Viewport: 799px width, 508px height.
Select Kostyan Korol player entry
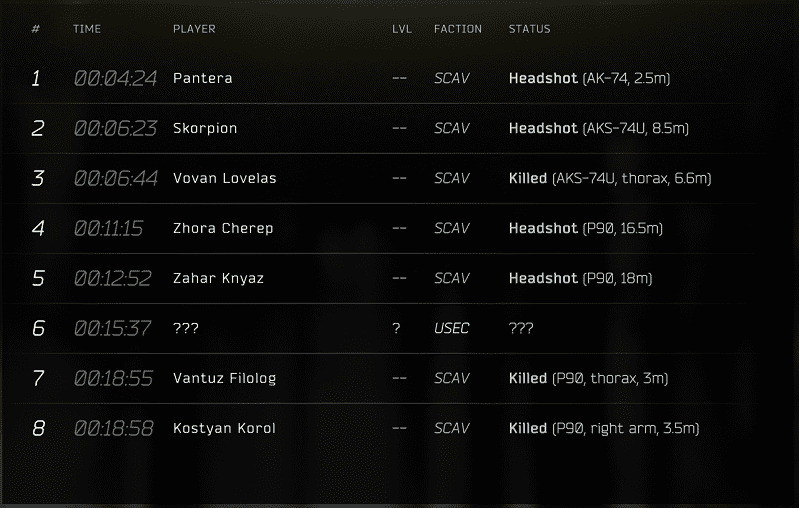pyautogui.click(x=224, y=428)
